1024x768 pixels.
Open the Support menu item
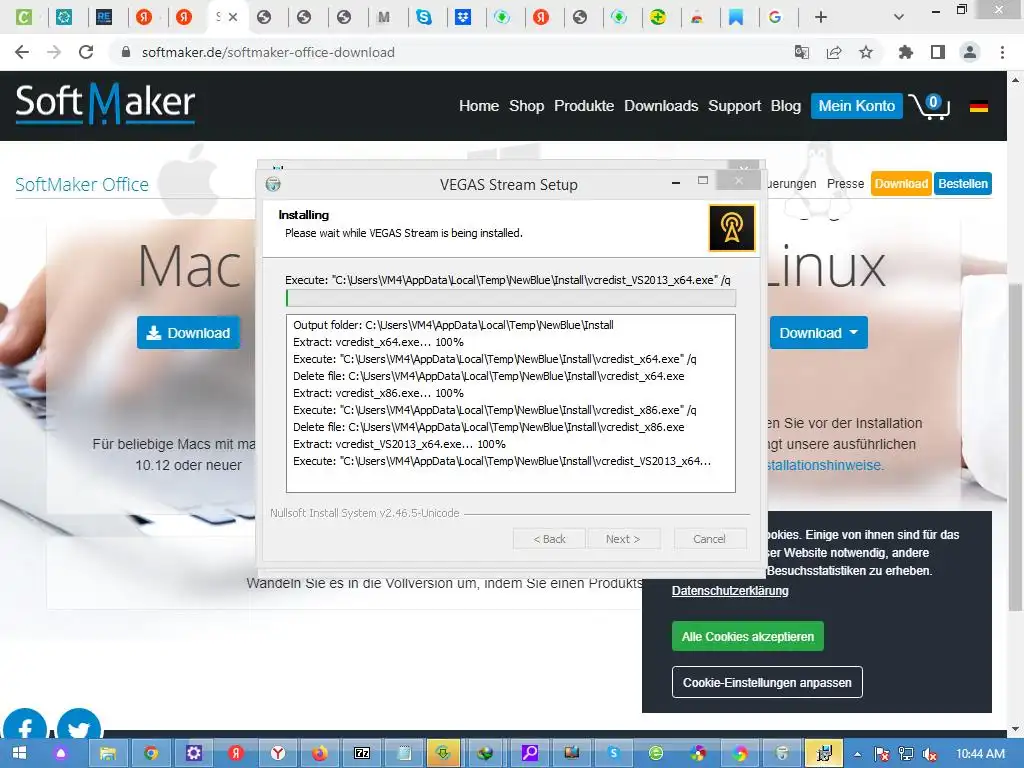pyautogui.click(x=735, y=106)
